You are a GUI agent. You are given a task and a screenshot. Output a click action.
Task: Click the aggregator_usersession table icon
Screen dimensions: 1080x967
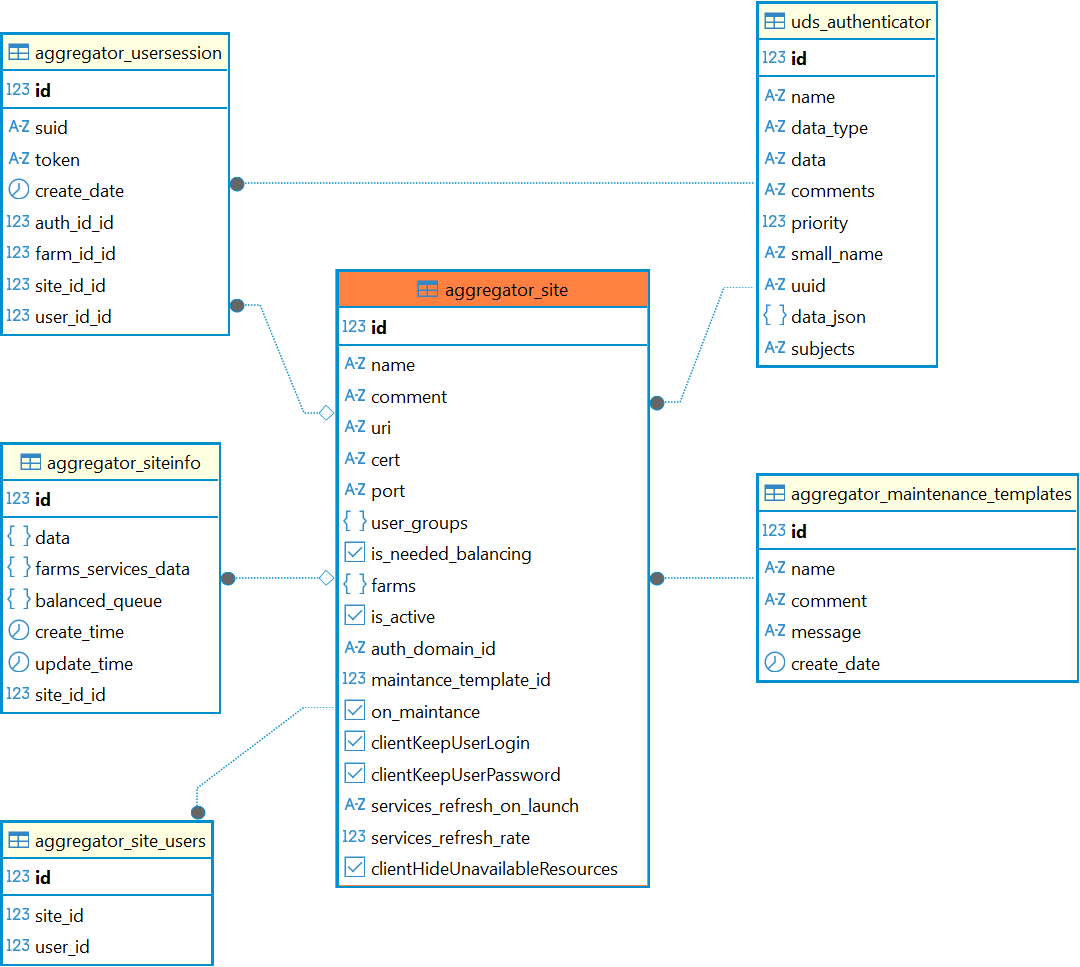point(18,53)
